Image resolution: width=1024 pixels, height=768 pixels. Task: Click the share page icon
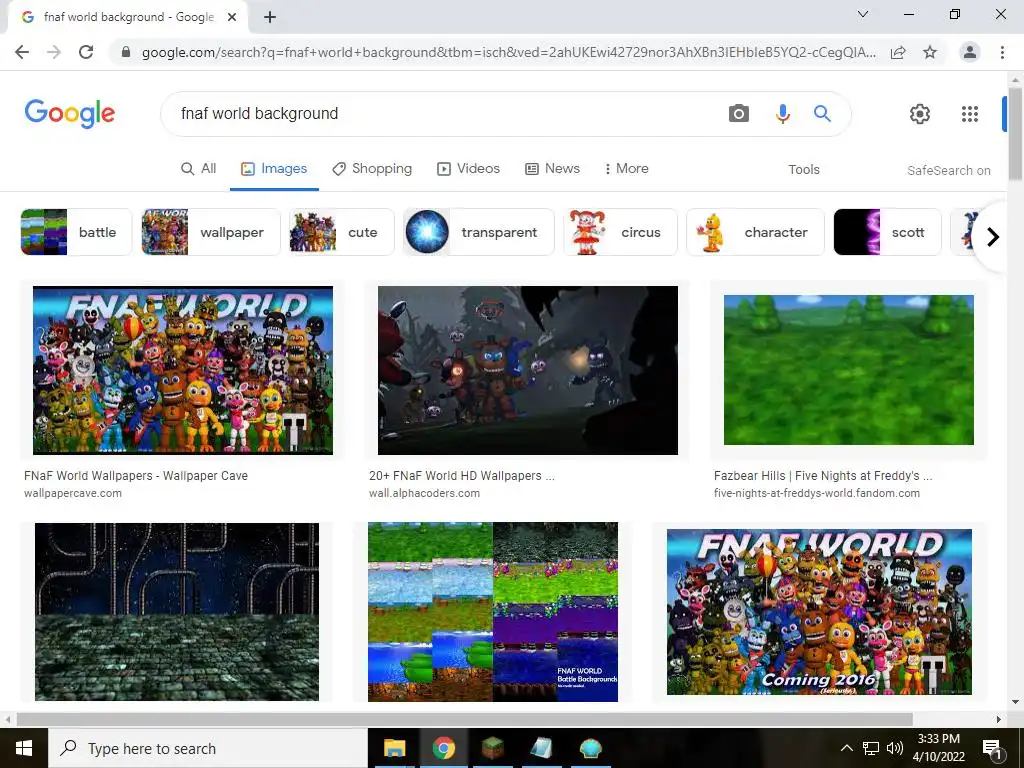point(898,52)
